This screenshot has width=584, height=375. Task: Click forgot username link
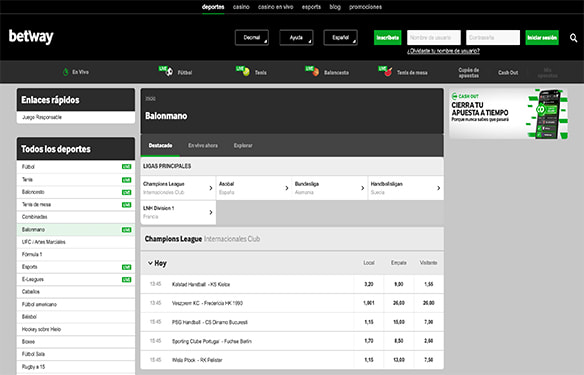coord(443,51)
